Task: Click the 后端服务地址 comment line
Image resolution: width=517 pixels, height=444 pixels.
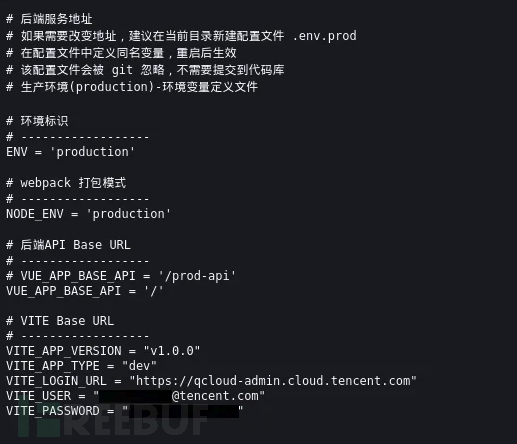Action: [49, 19]
